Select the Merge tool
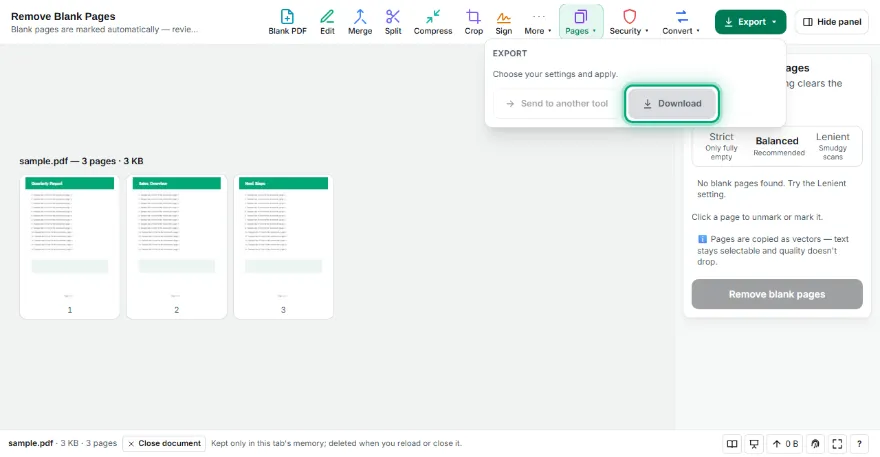This screenshot has height=457, width=880. click(360, 22)
